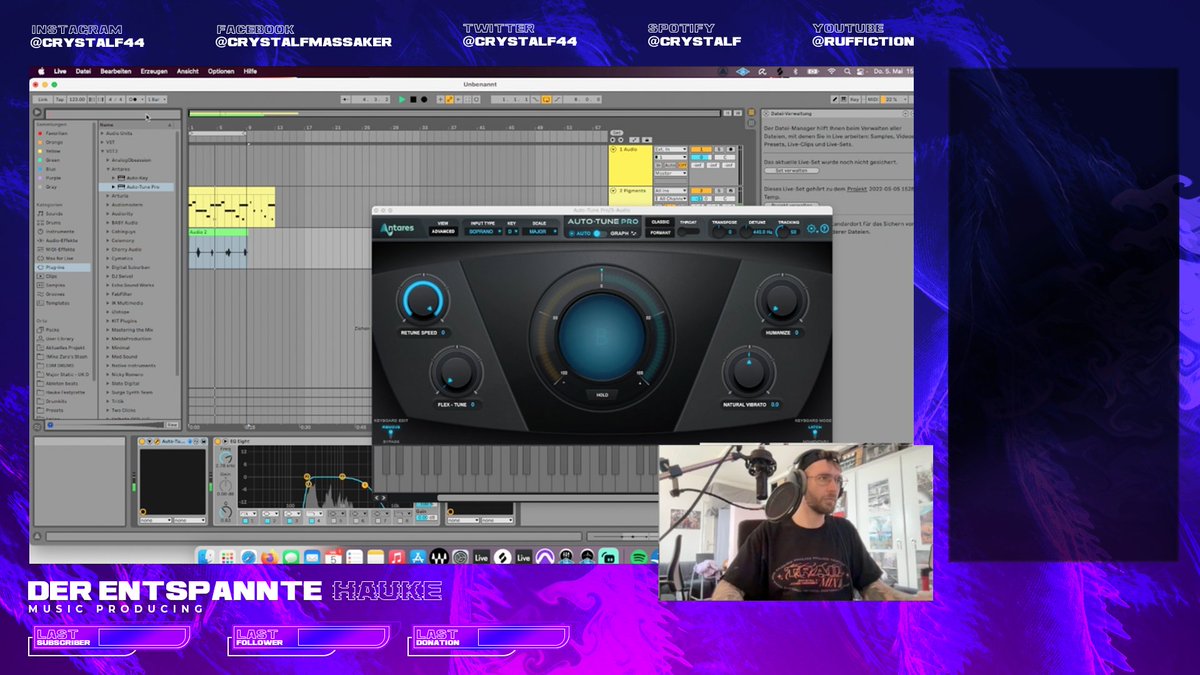Click the Set verwalten button
Image resolution: width=1200 pixels, height=675 pixels.
click(791, 170)
